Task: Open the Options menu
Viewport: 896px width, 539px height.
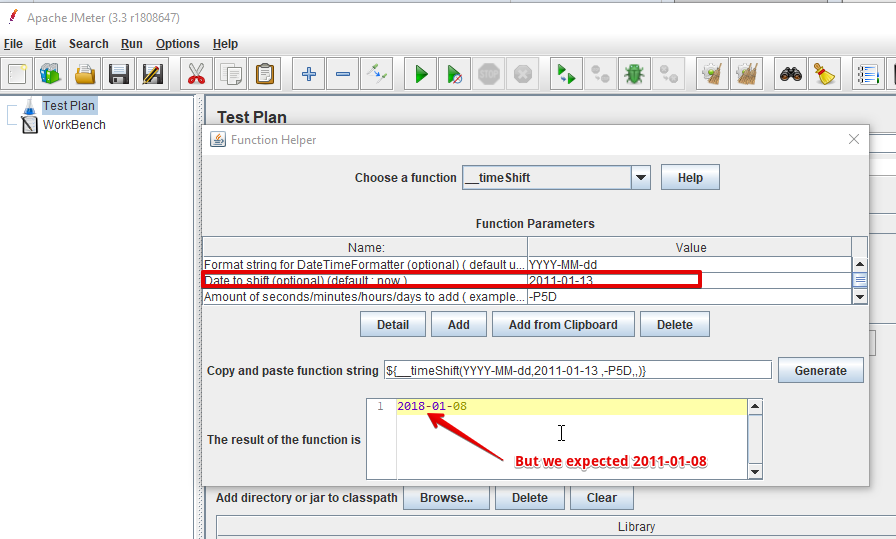Action: (x=178, y=44)
